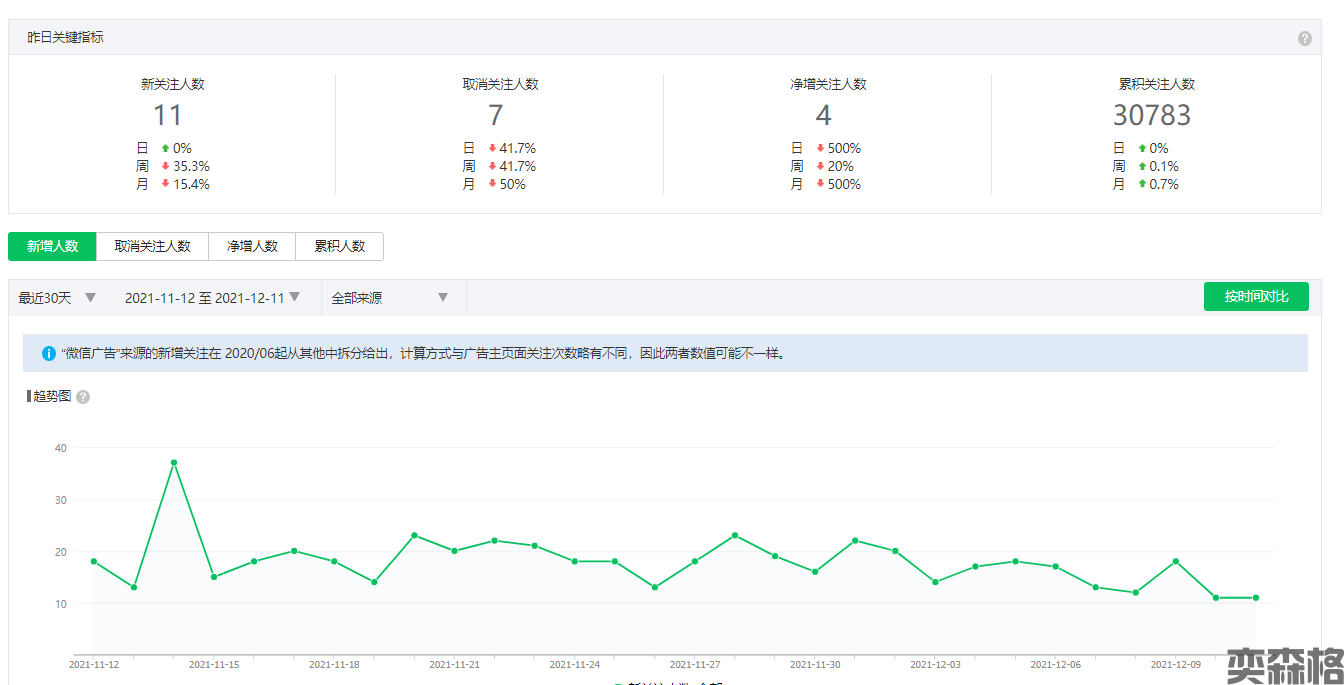Switch to the 取消关注人数 tab

click(152, 246)
